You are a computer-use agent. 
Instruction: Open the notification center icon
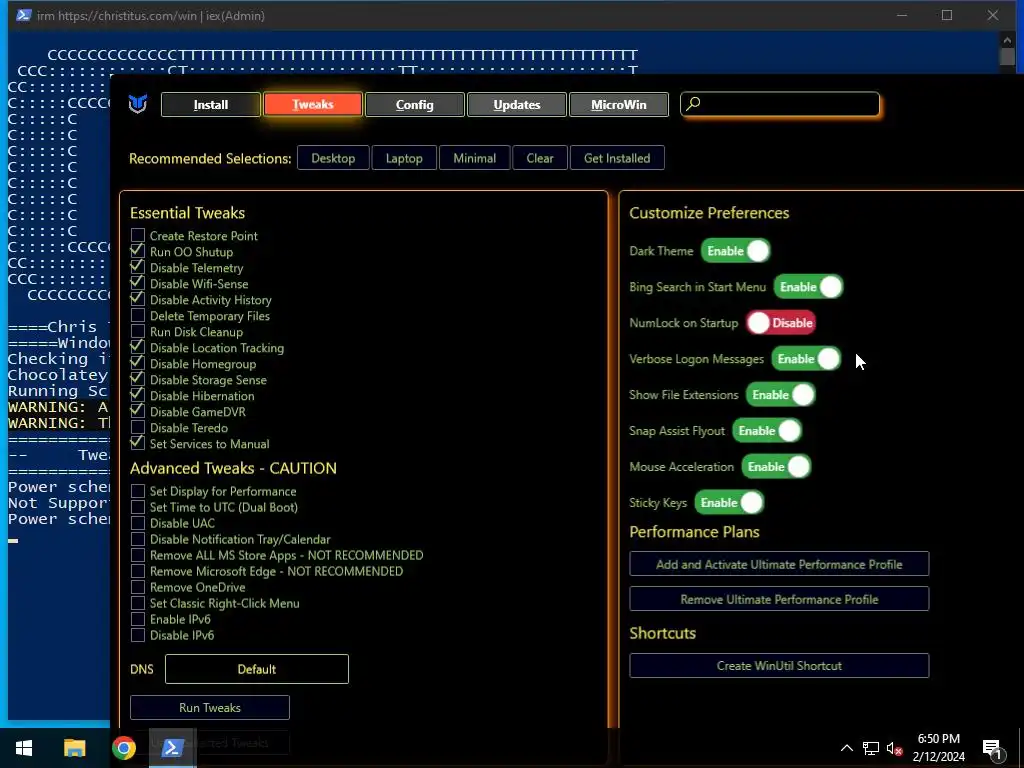[x=992, y=749]
